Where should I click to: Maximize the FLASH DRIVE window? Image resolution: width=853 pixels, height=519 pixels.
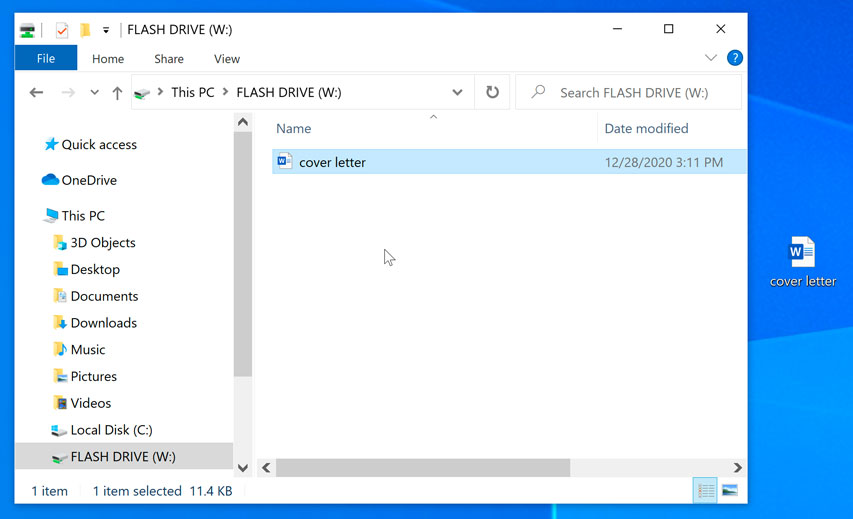pyautogui.click(x=669, y=29)
